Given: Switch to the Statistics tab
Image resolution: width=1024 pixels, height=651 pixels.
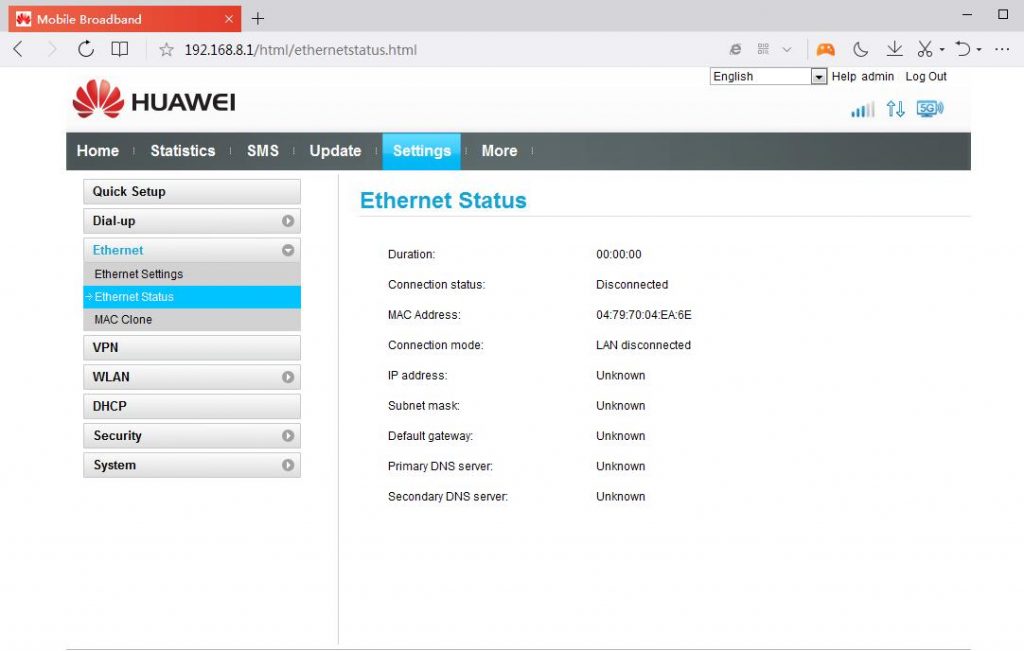Looking at the screenshot, I should pyautogui.click(x=182, y=151).
